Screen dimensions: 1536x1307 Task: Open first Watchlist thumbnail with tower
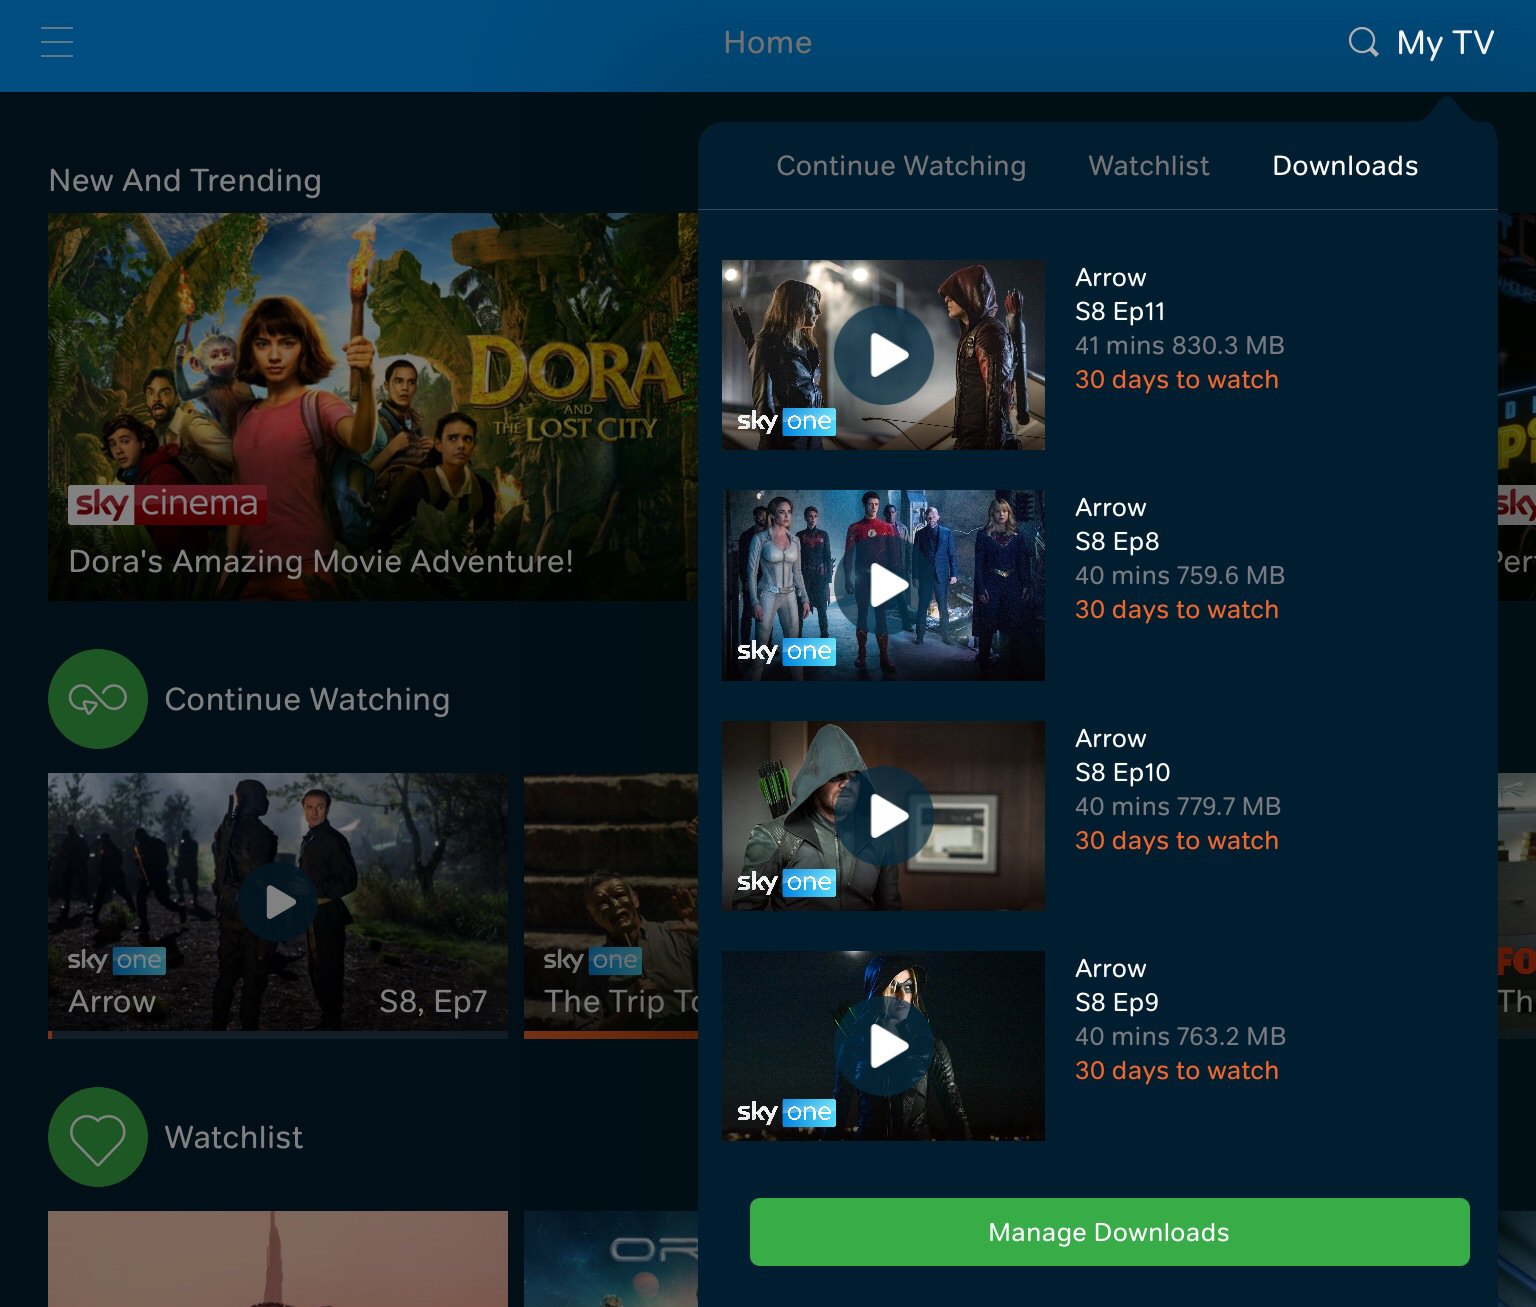pyautogui.click(x=278, y=1259)
